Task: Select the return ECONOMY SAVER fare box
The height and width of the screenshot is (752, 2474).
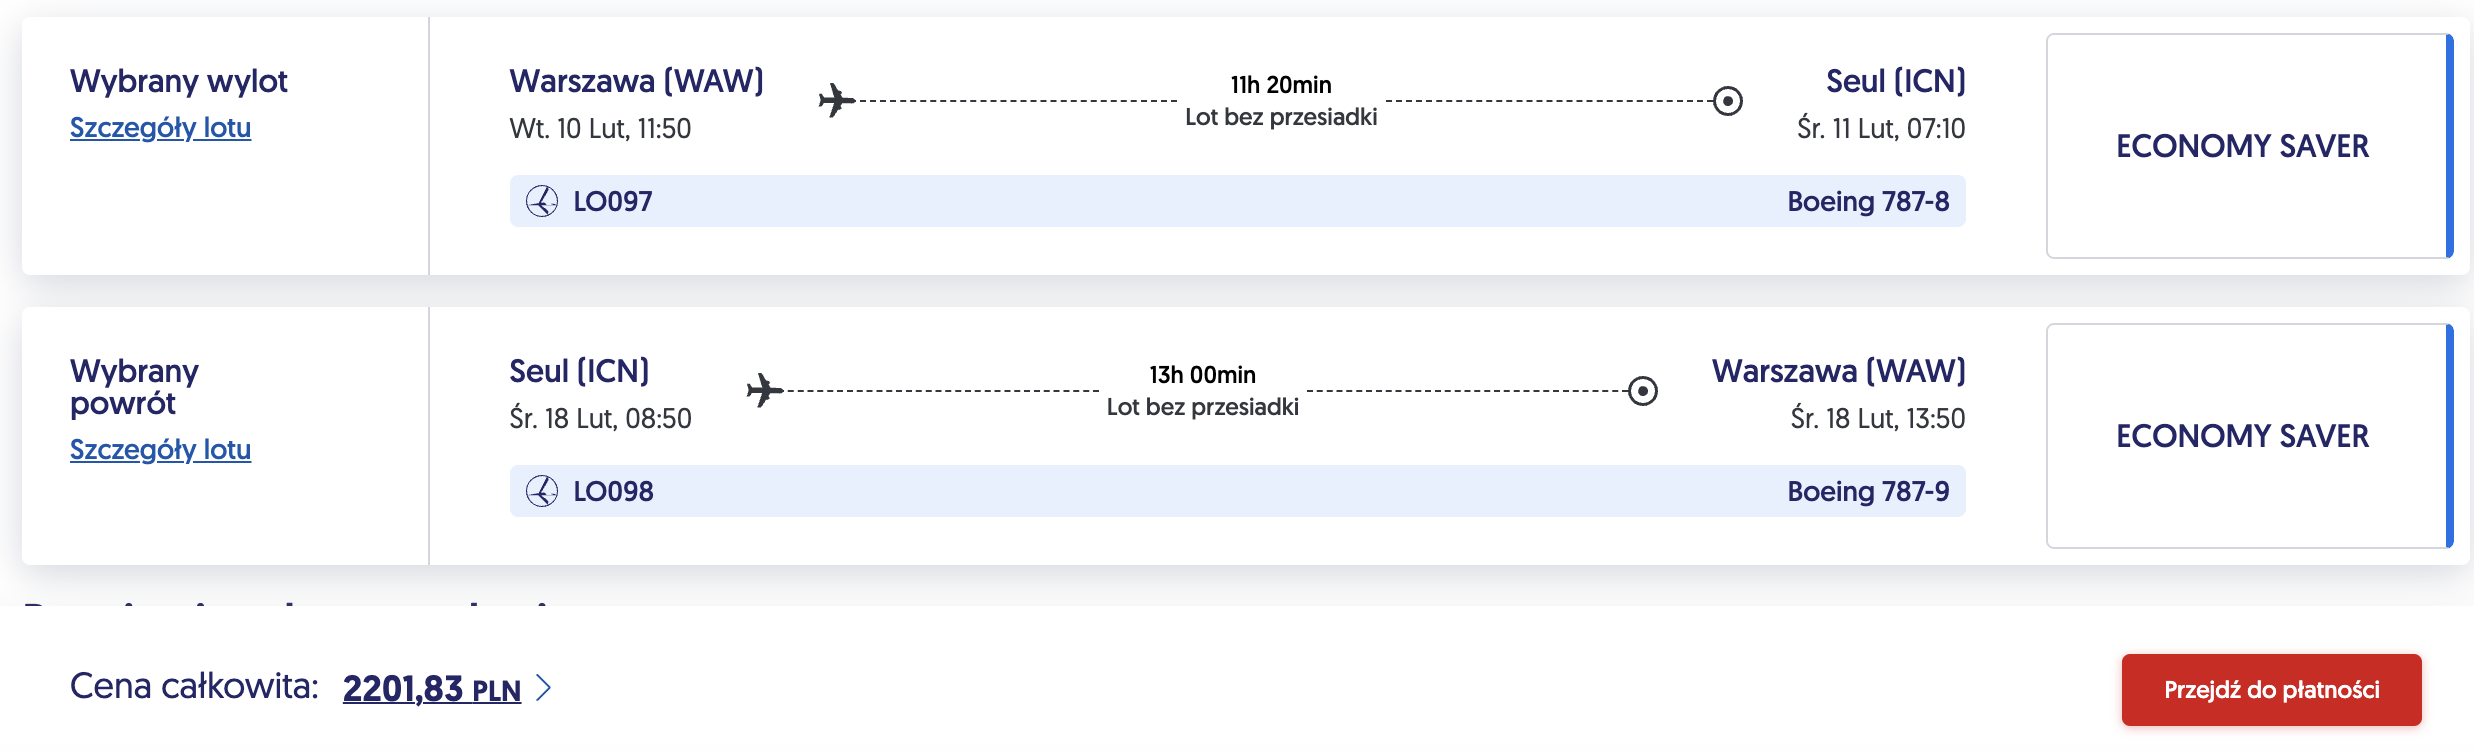Action: pyautogui.click(x=2249, y=436)
